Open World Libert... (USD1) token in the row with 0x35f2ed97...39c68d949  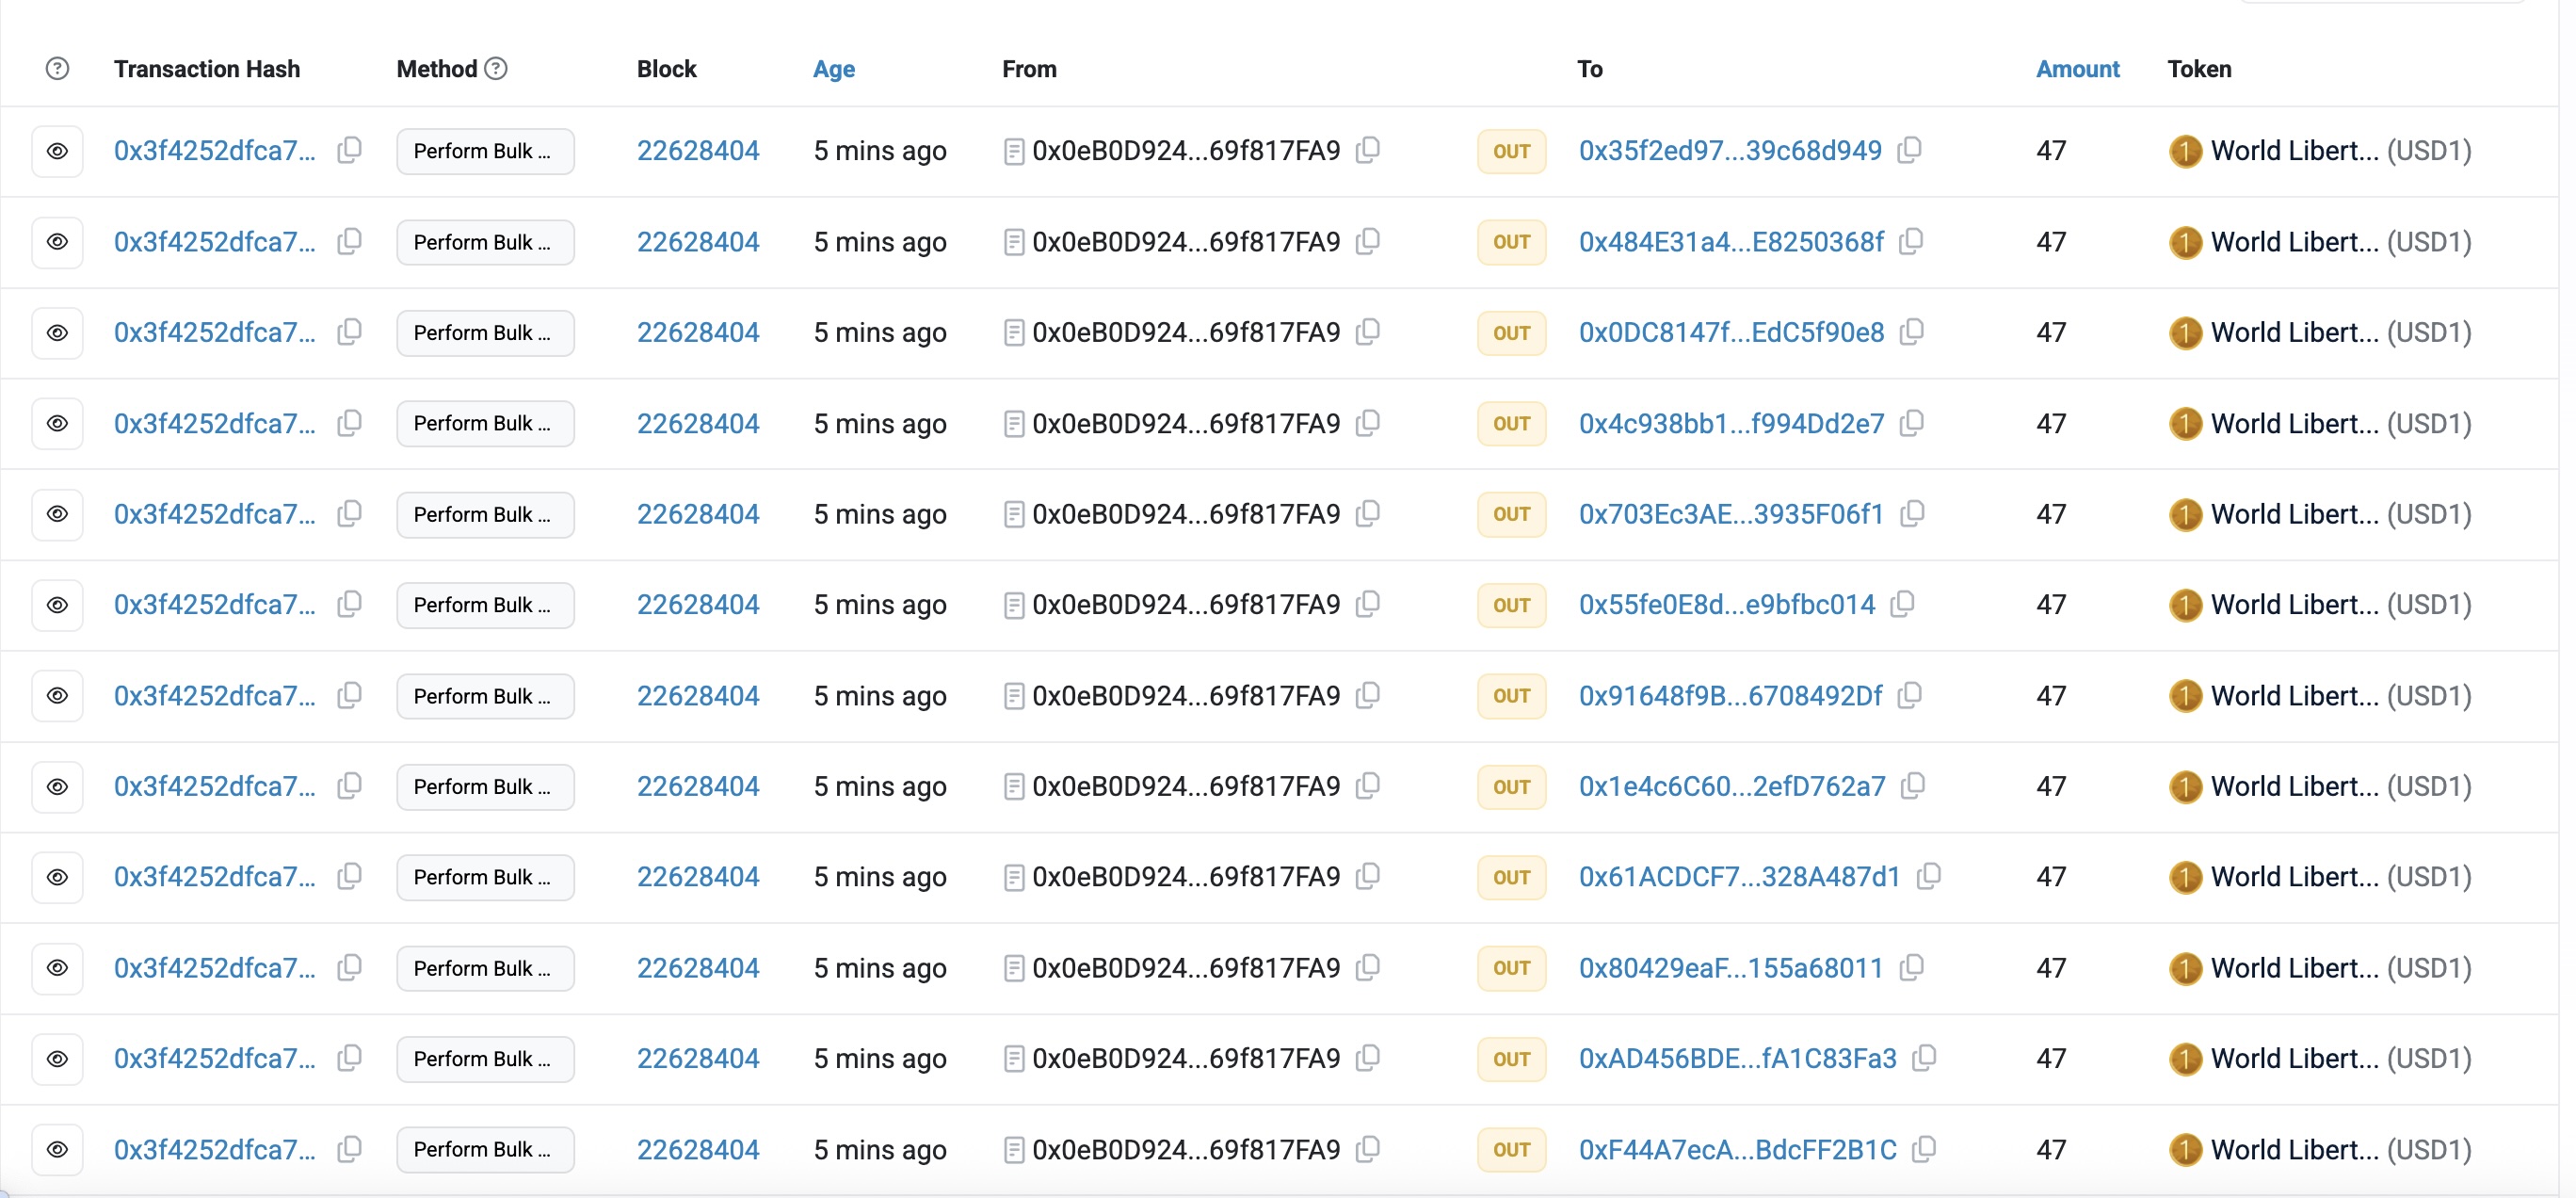2294,151
